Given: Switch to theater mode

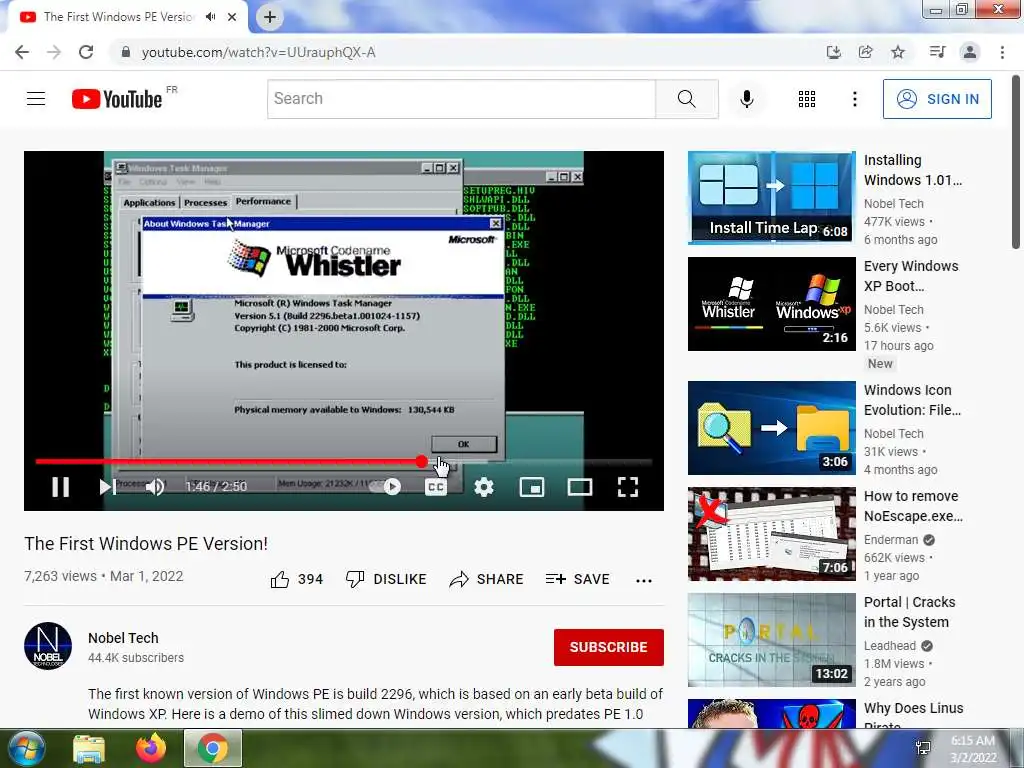Looking at the screenshot, I should (x=580, y=487).
